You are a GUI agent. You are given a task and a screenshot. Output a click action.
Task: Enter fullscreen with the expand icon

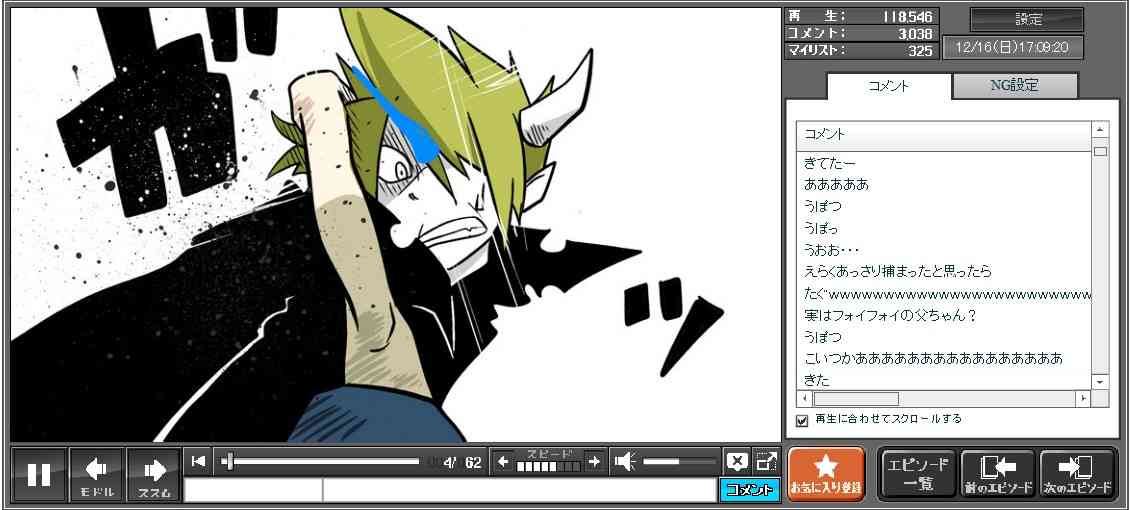coord(766,461)
